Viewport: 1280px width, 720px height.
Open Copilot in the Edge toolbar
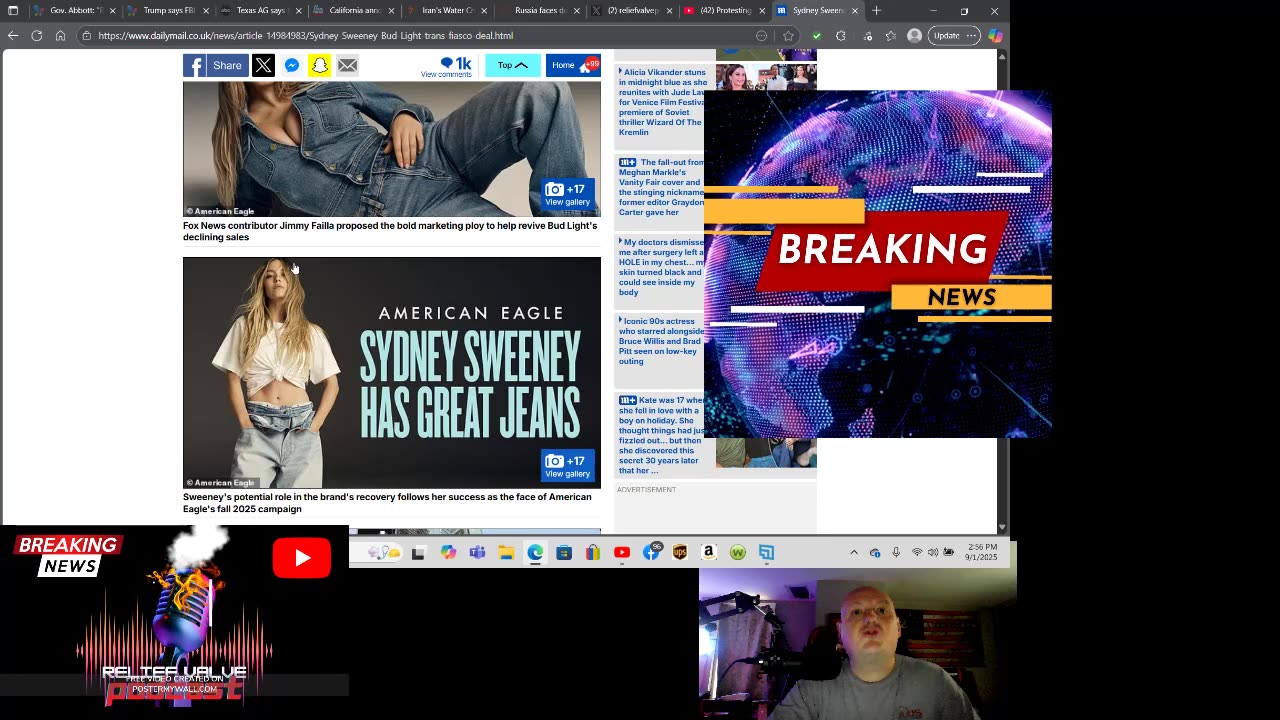995,35
